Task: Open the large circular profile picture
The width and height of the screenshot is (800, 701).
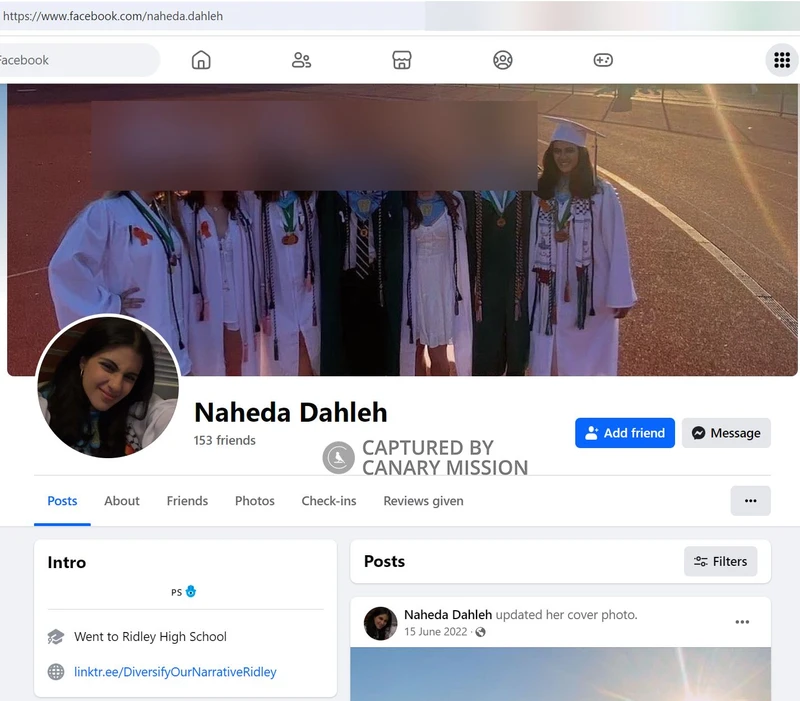Action: coord(108,387)
